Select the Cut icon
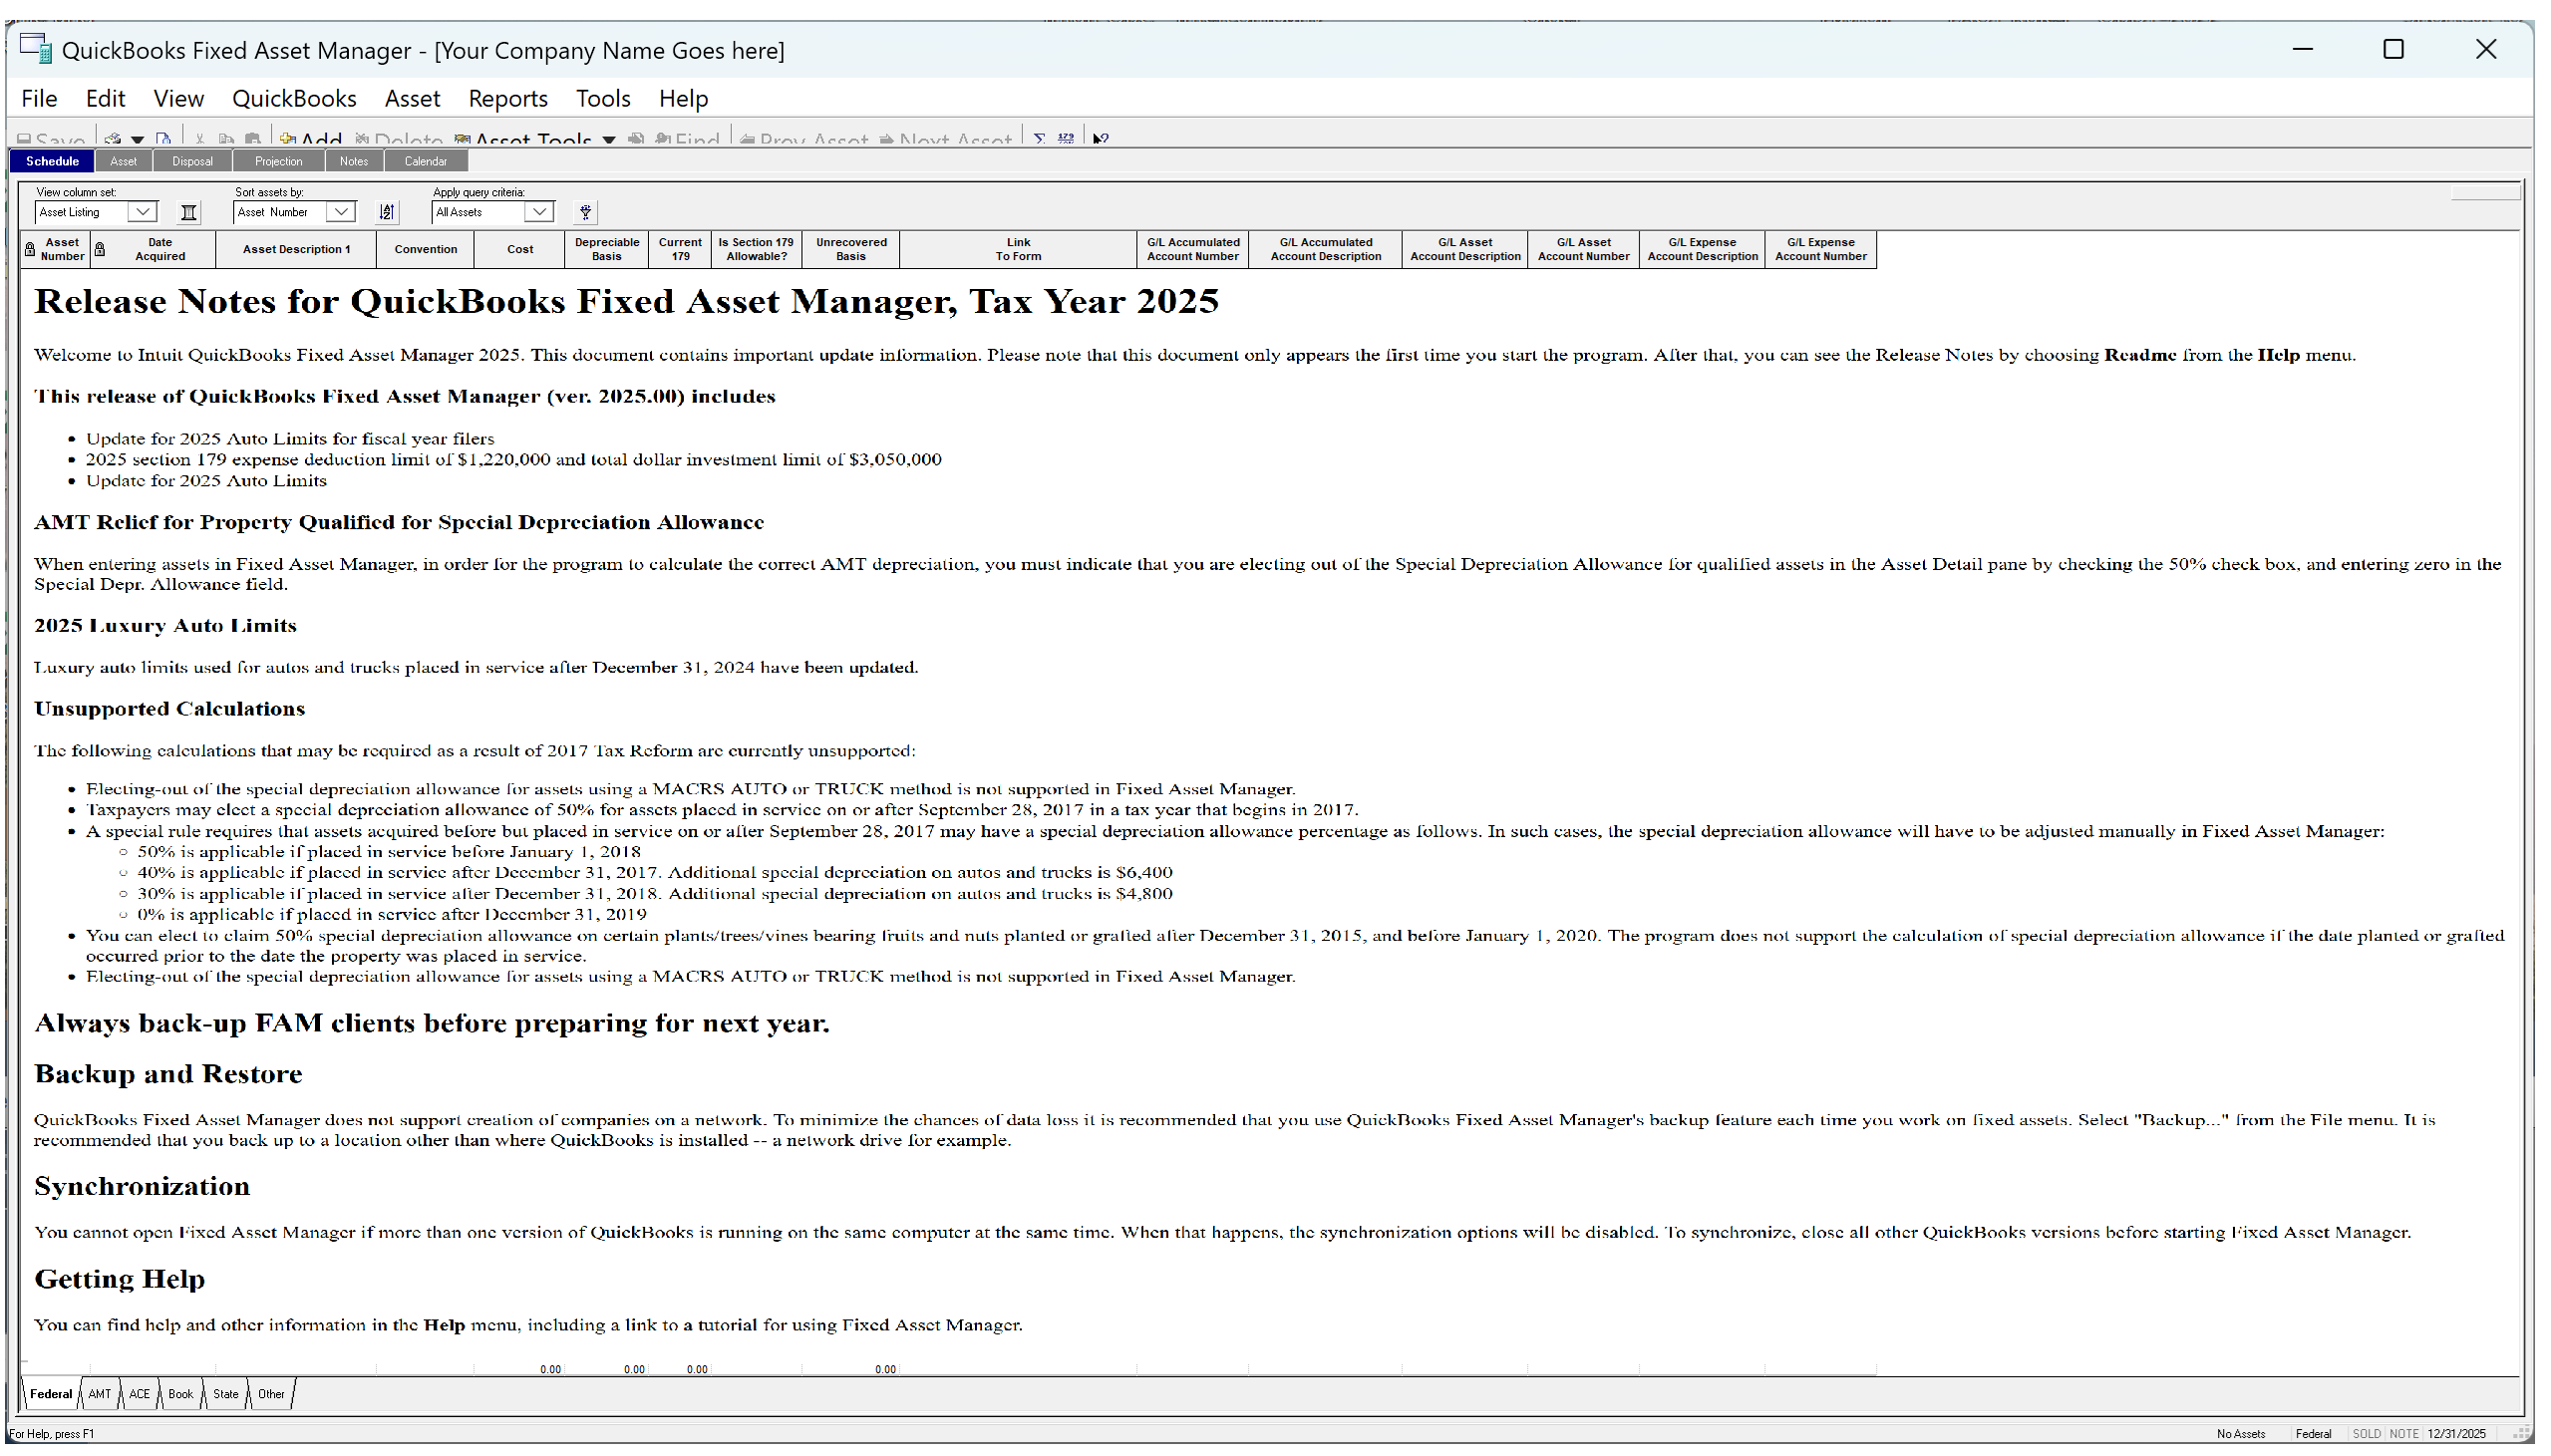This screenshot has width=2551, height=1456. [198, 138]
